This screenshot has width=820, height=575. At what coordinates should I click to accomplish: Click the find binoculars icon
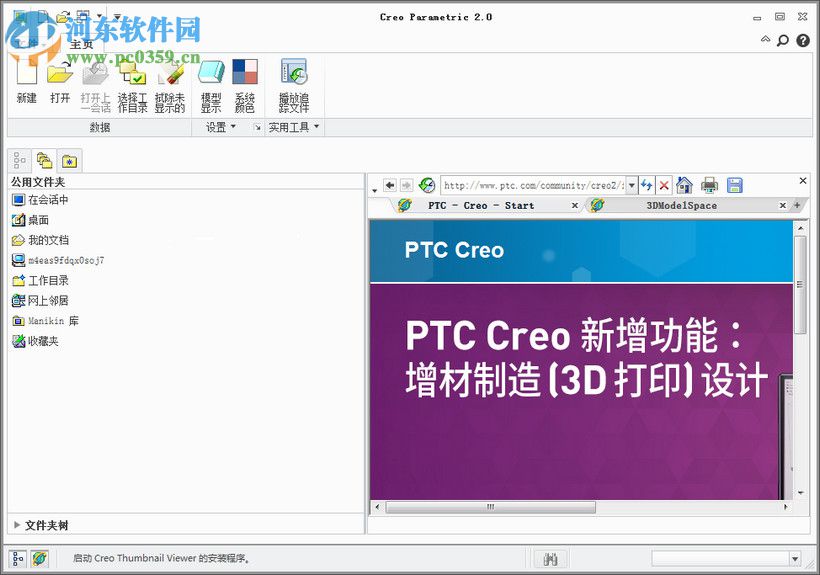(550, 559)
